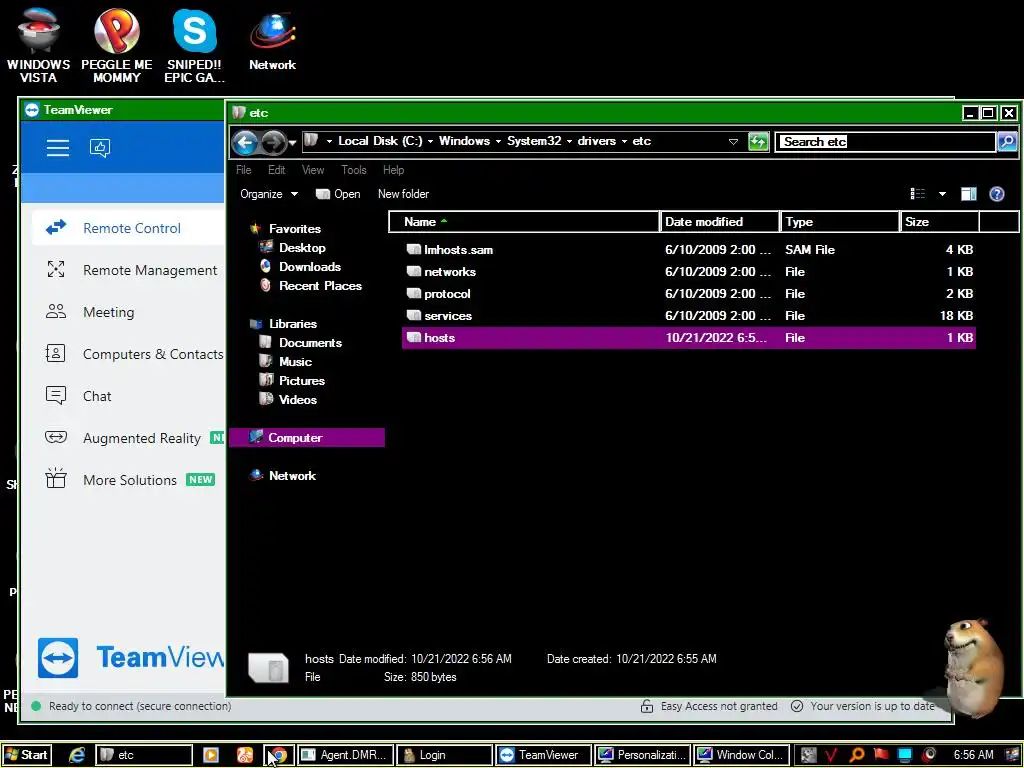Click Explorer Back arrow button

(245, 142)
